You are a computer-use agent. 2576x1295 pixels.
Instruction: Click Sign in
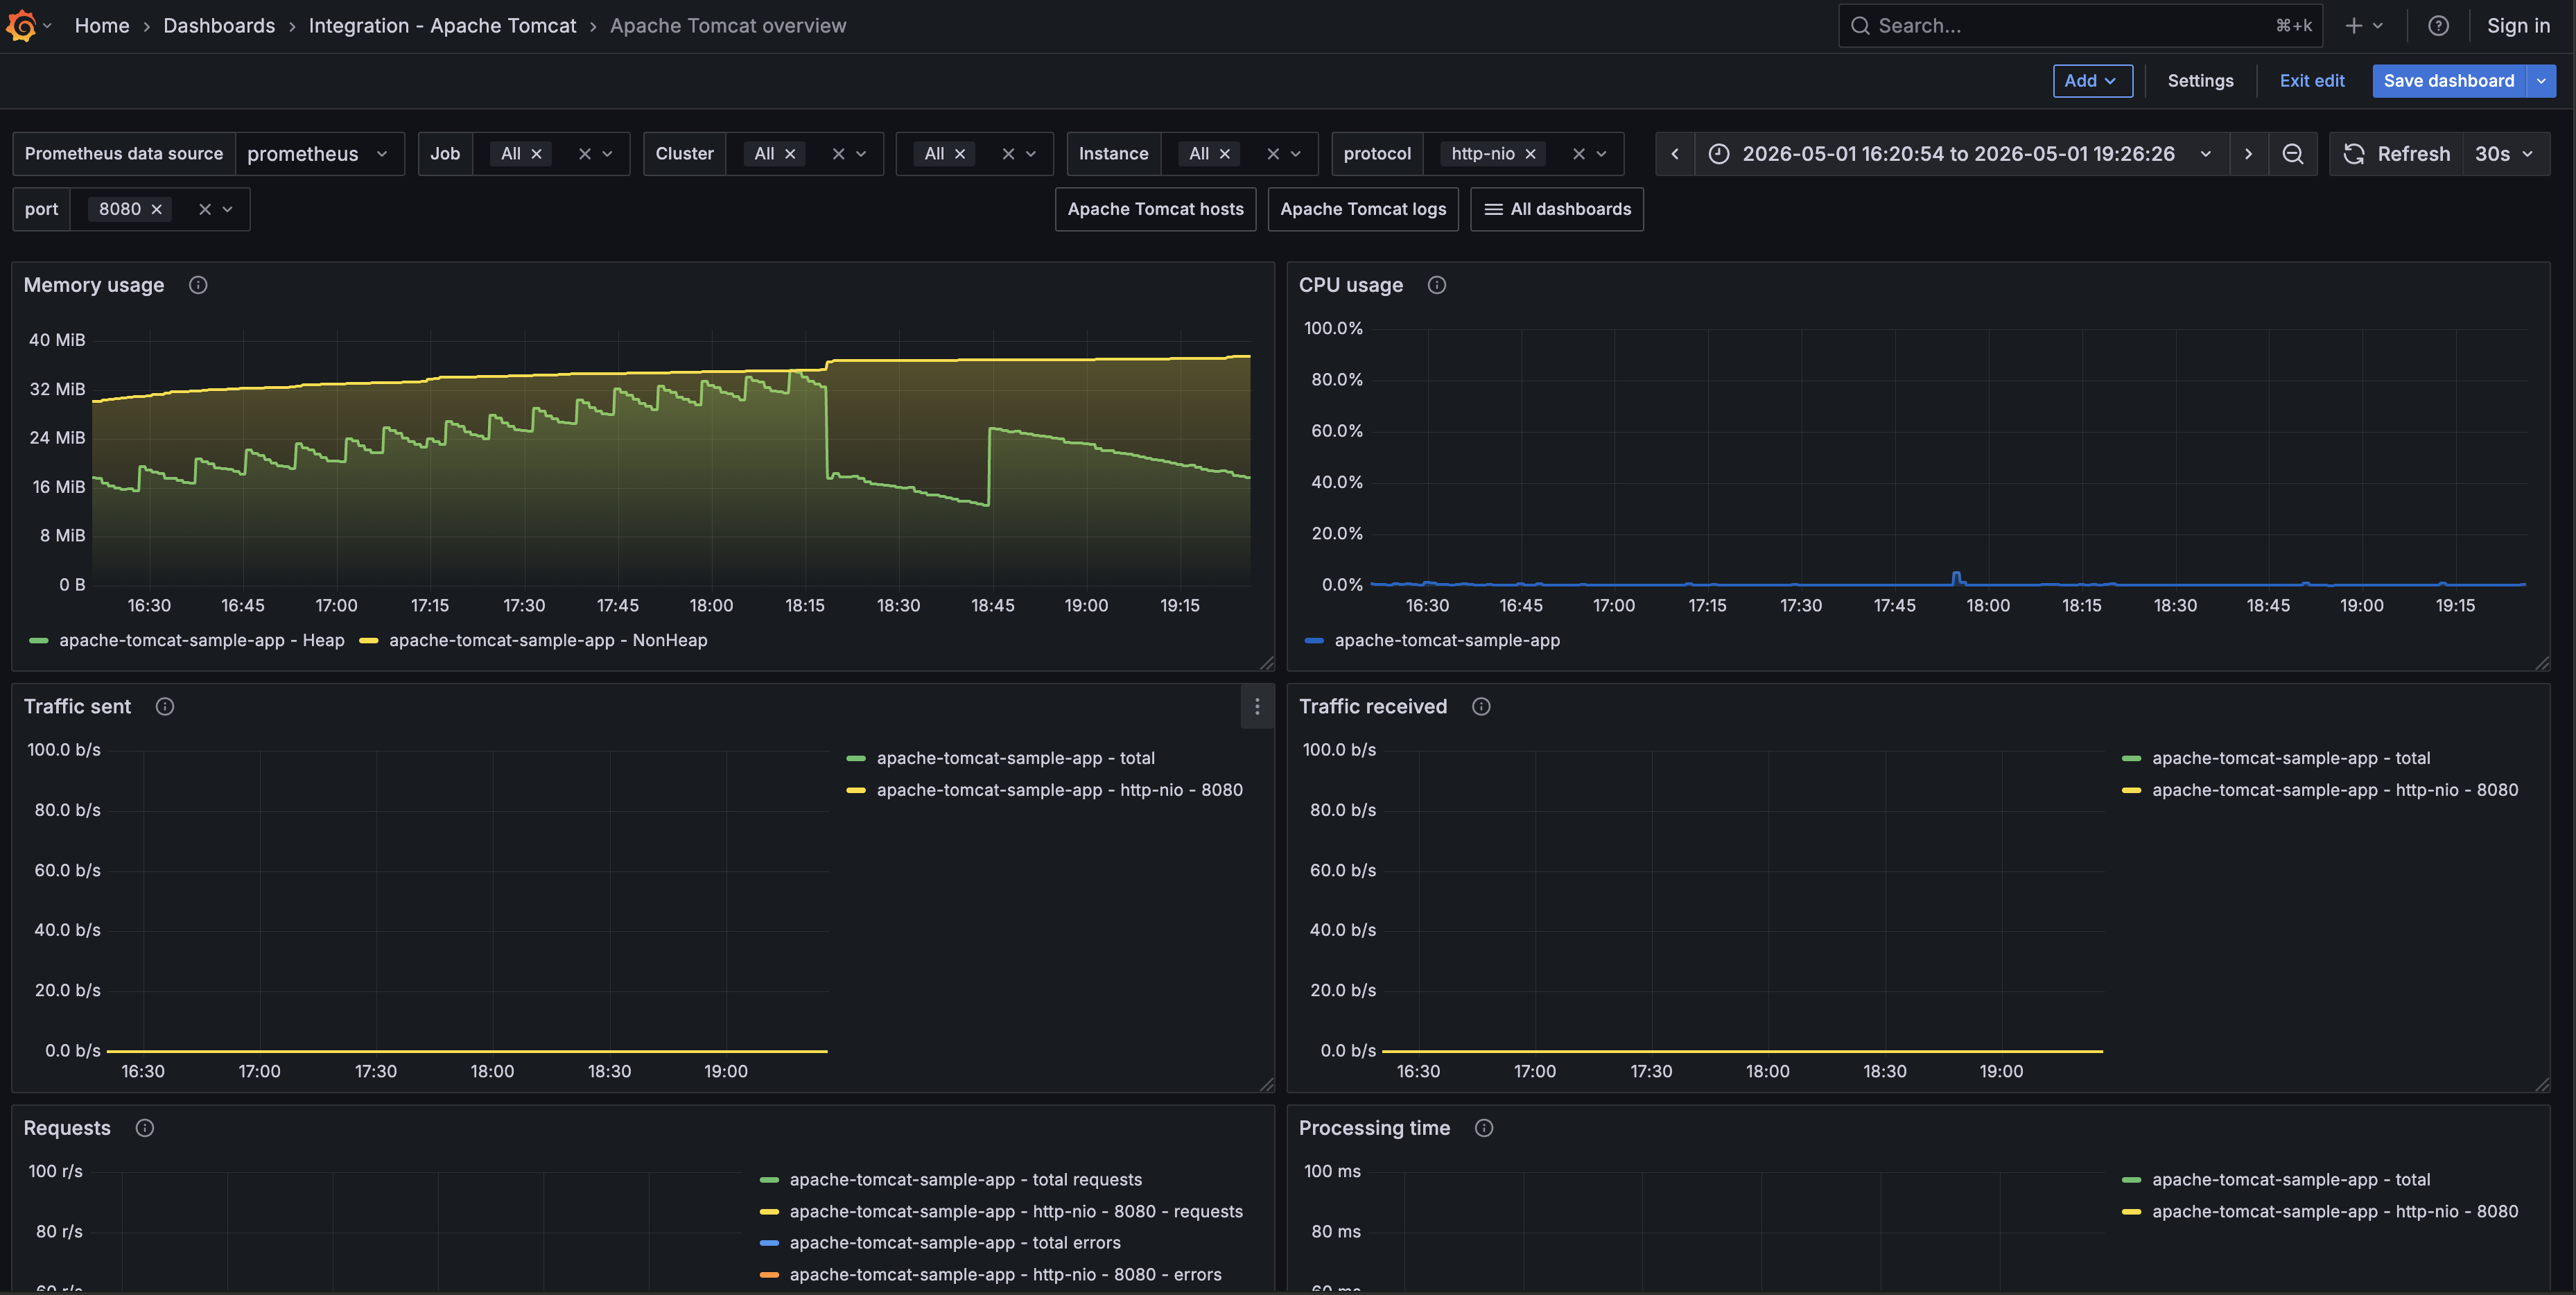(x=2518, y=26)
